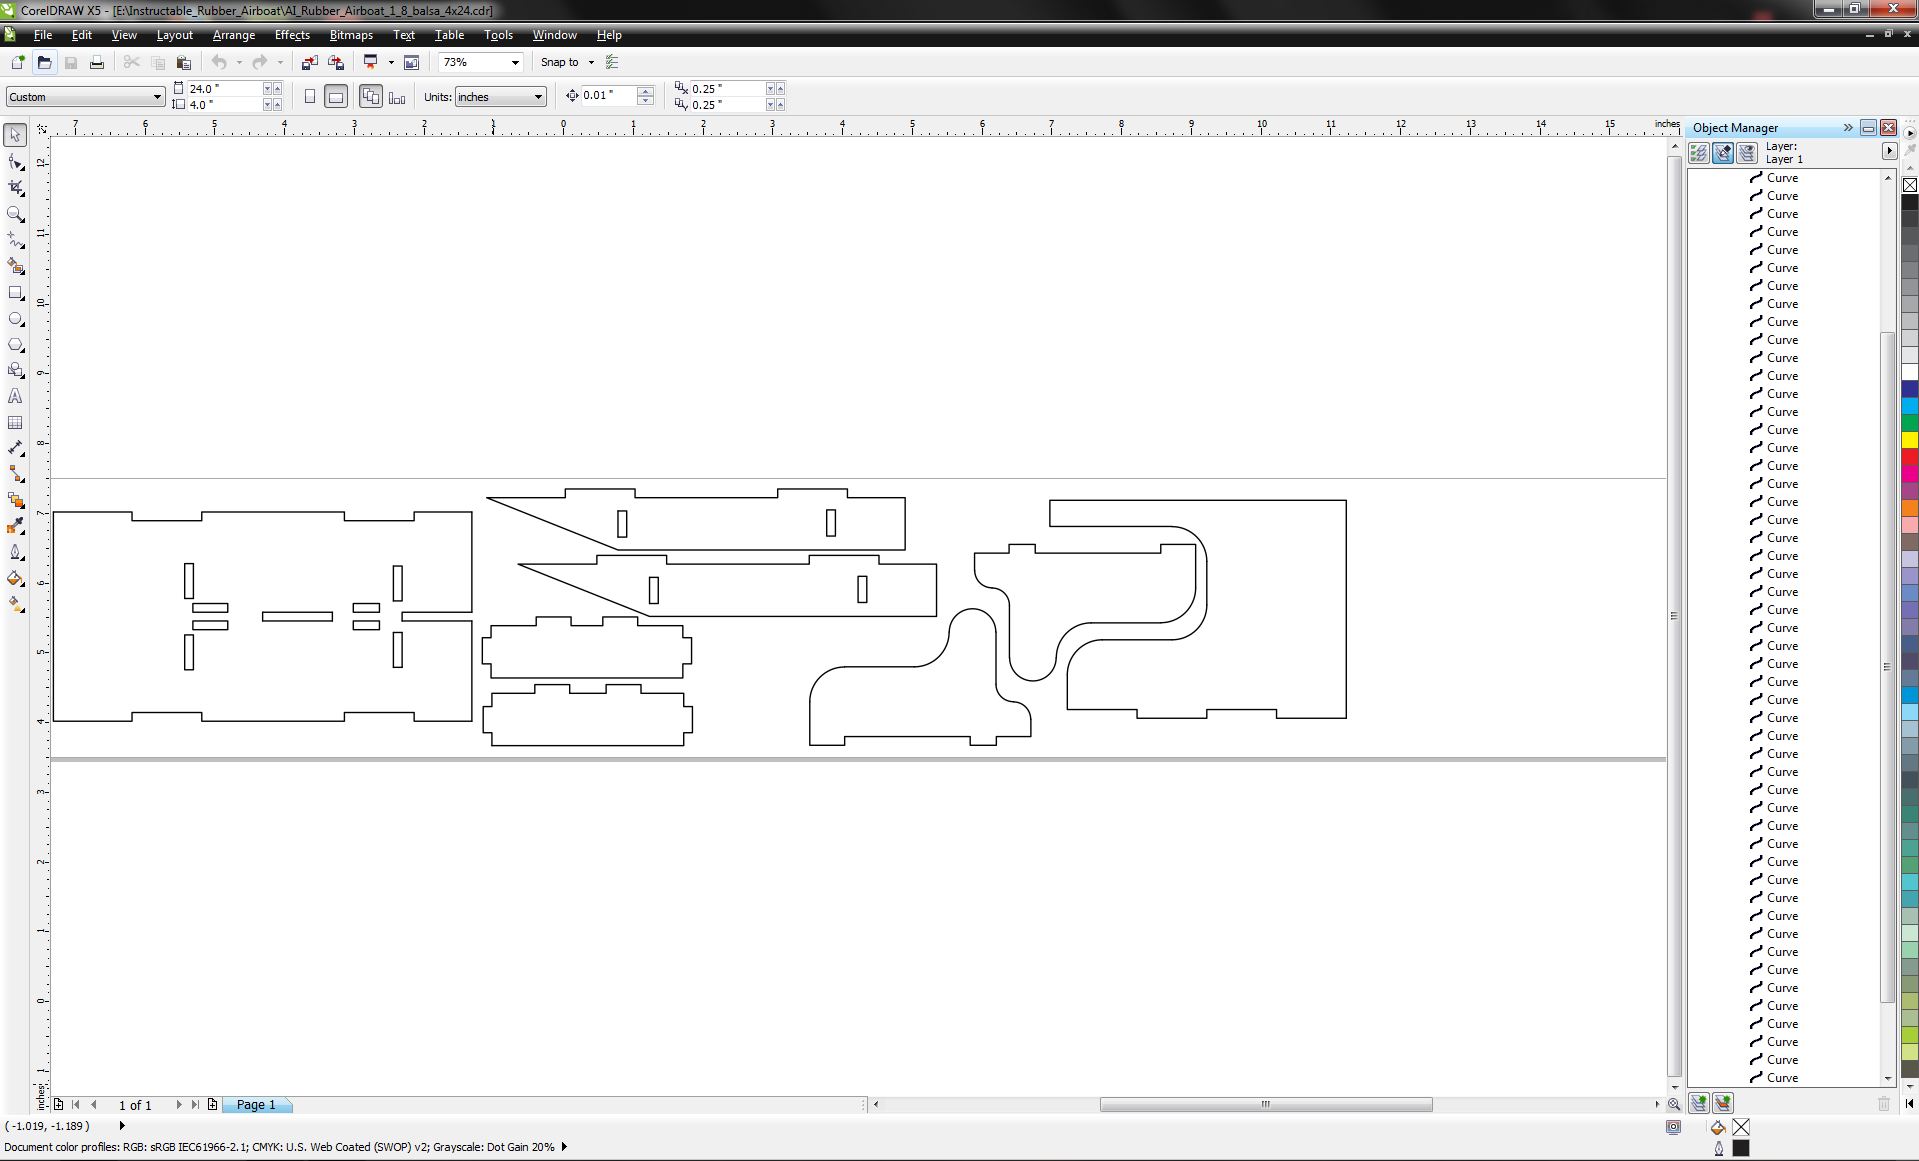Open the Units inches dropdown
Viewport: 1919px width, 1161px height.
tap(538, 97)
